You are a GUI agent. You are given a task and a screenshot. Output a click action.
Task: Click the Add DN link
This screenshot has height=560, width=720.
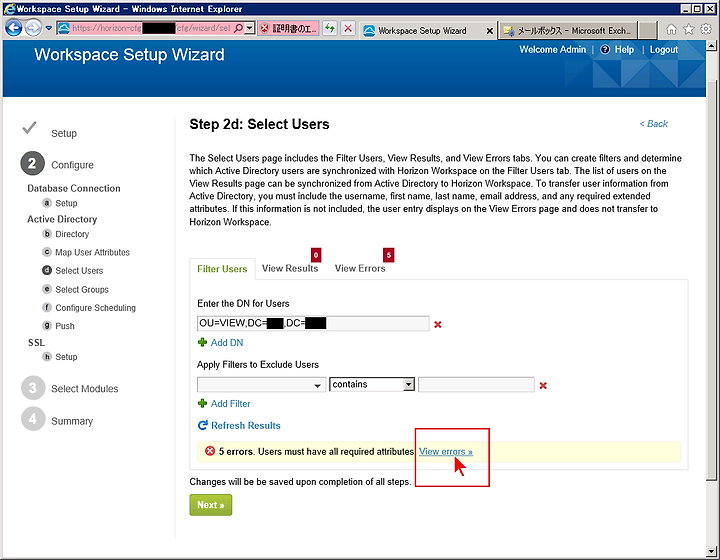point(227,343)
